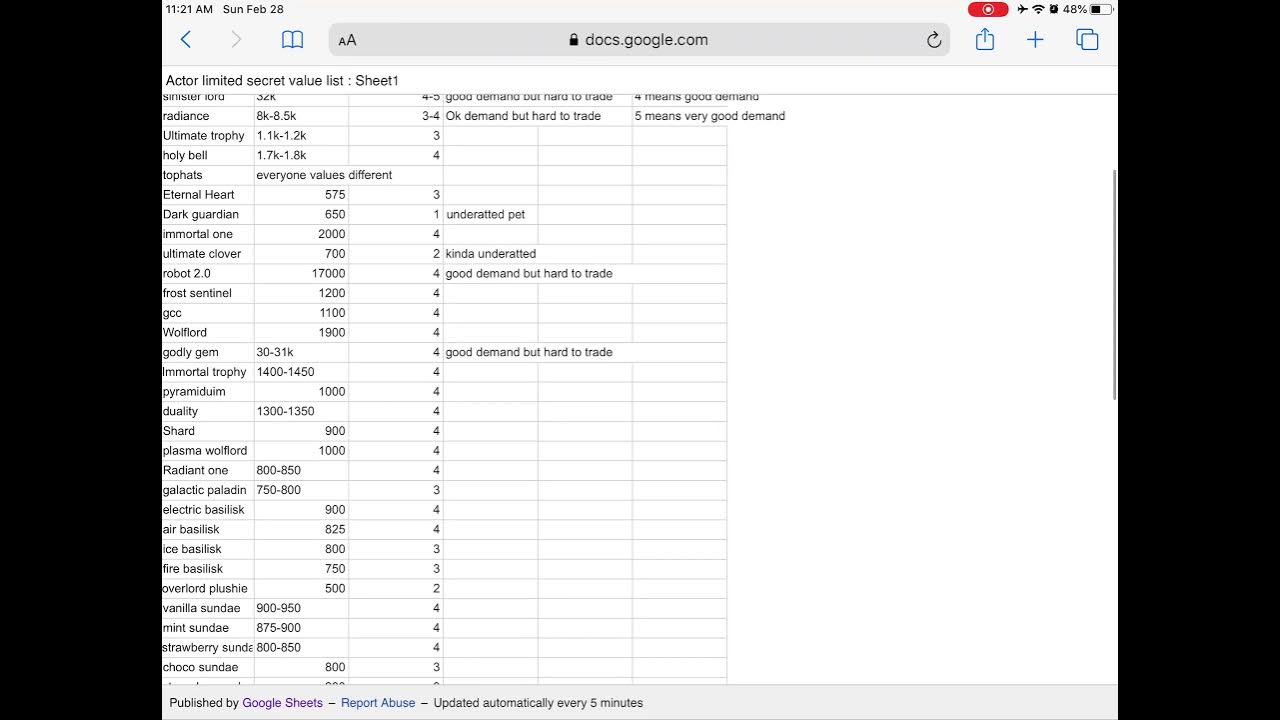Select the 'Eternal Heart' cell
Viewport: 1280px width, 720px height.
point(208,195)
